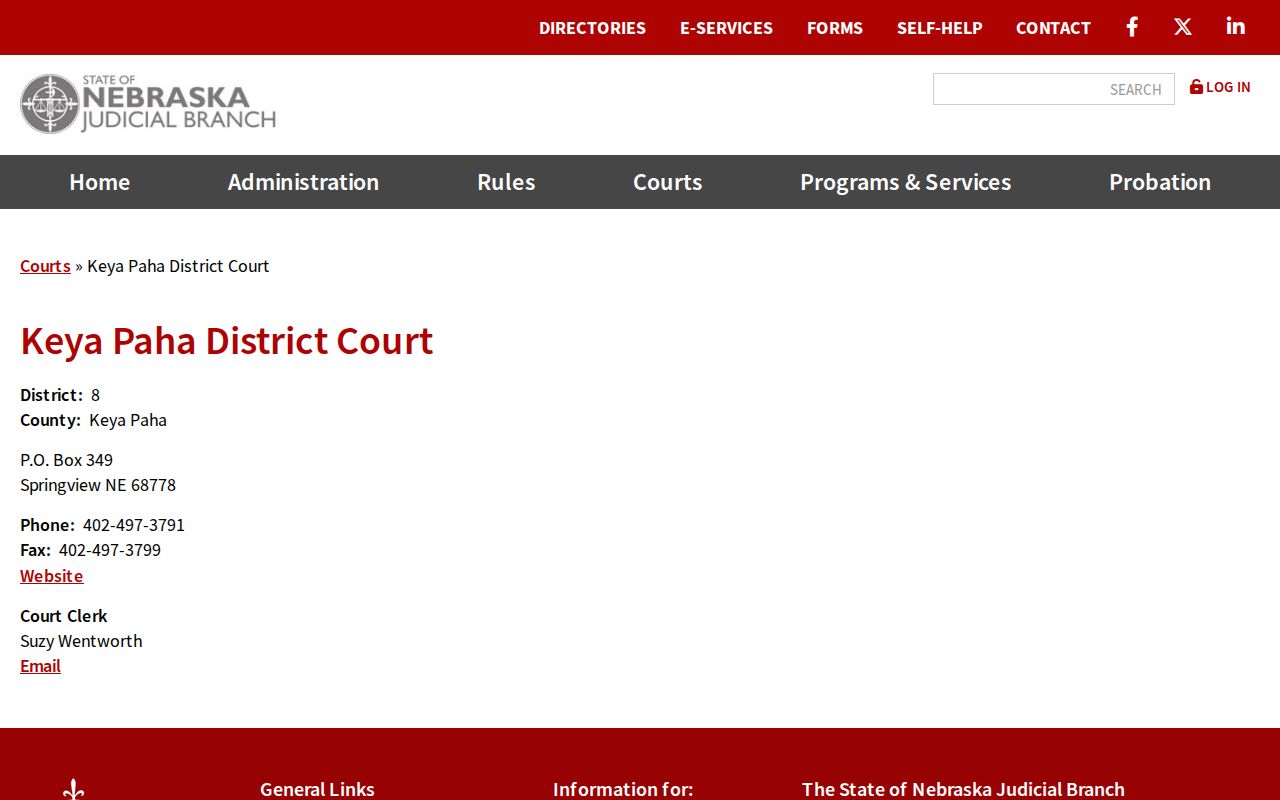Click the County: Keya Paha line

[94, 420]
